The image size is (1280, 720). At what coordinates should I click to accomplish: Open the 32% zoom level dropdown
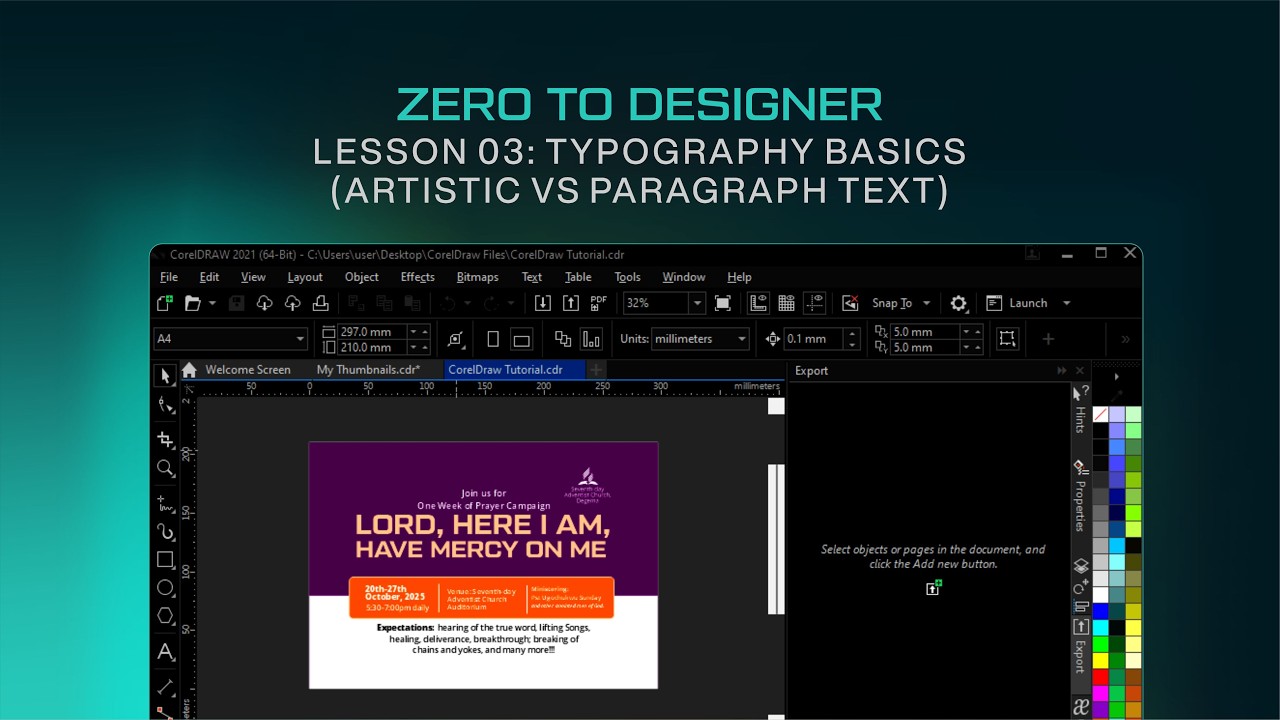tap(696, 303)
